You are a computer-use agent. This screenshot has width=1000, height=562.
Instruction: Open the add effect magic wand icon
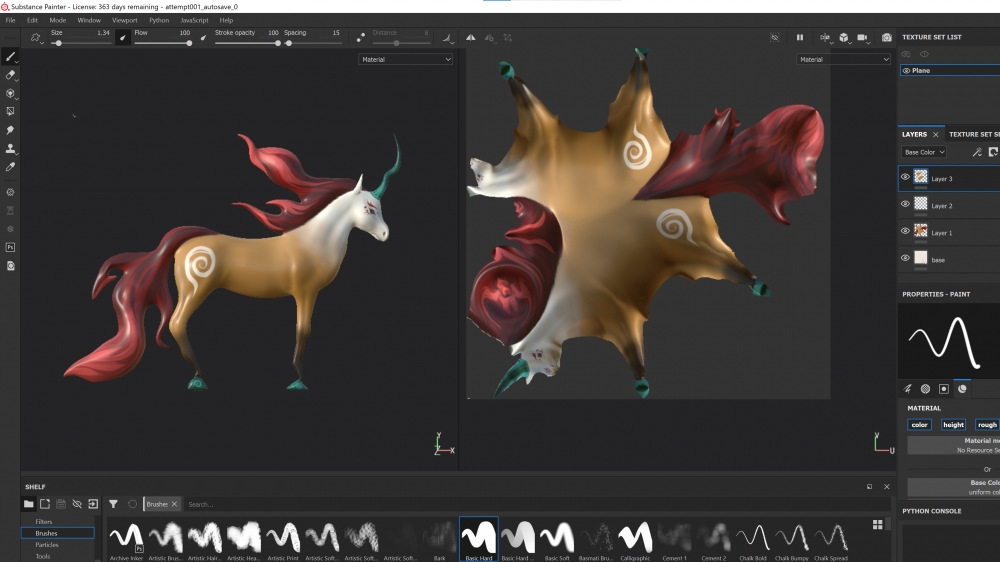click(977, 152)
